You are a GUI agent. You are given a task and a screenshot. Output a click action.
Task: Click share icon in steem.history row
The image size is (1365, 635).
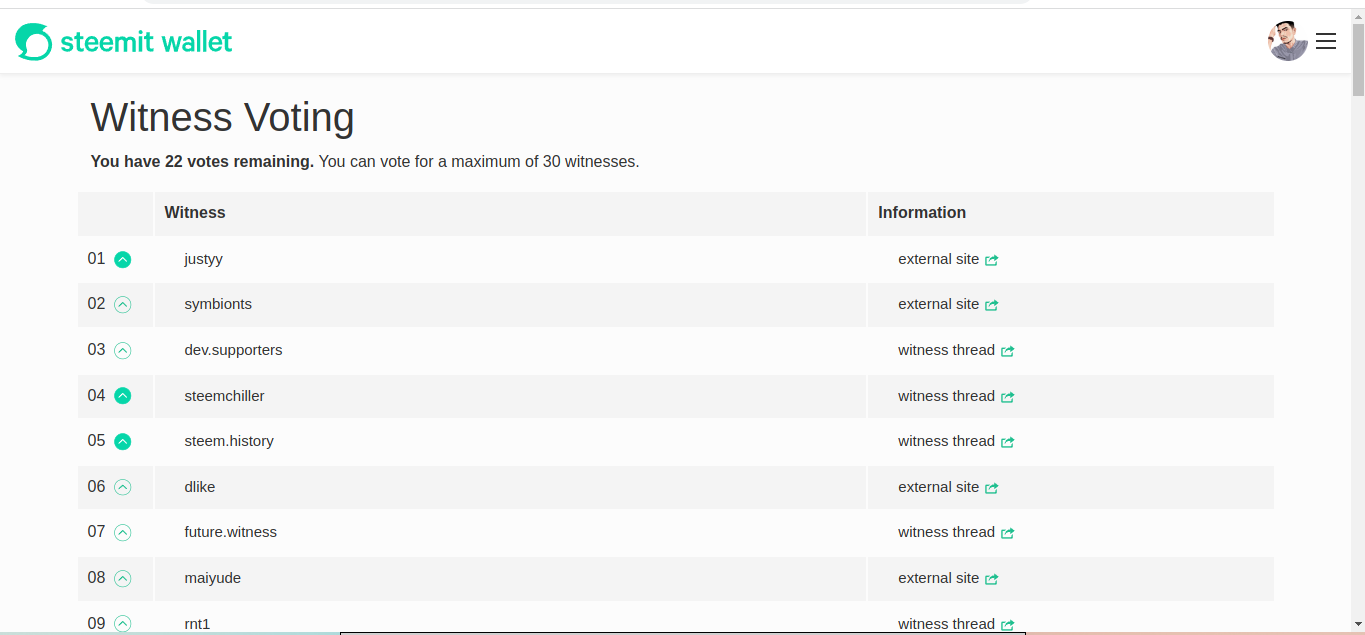pyautogui.click(x=1008, y=442)
